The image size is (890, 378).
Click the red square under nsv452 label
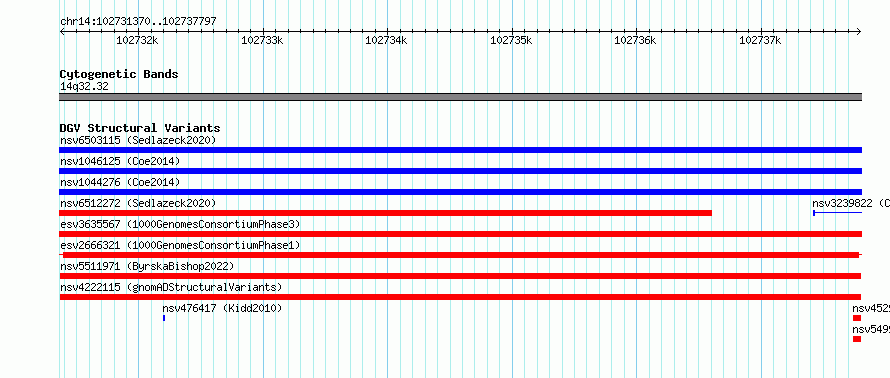coord(857,318)
